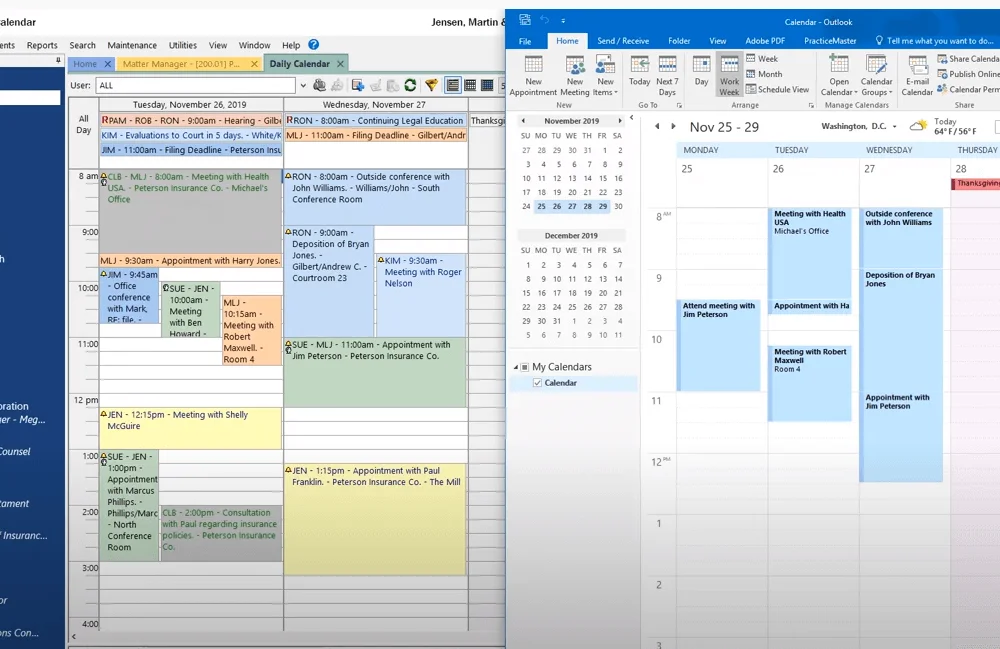The image size is (1000, 649).
Task: Open the Send / Receive ribbon tab in Outlook
Action: point(622,41)
